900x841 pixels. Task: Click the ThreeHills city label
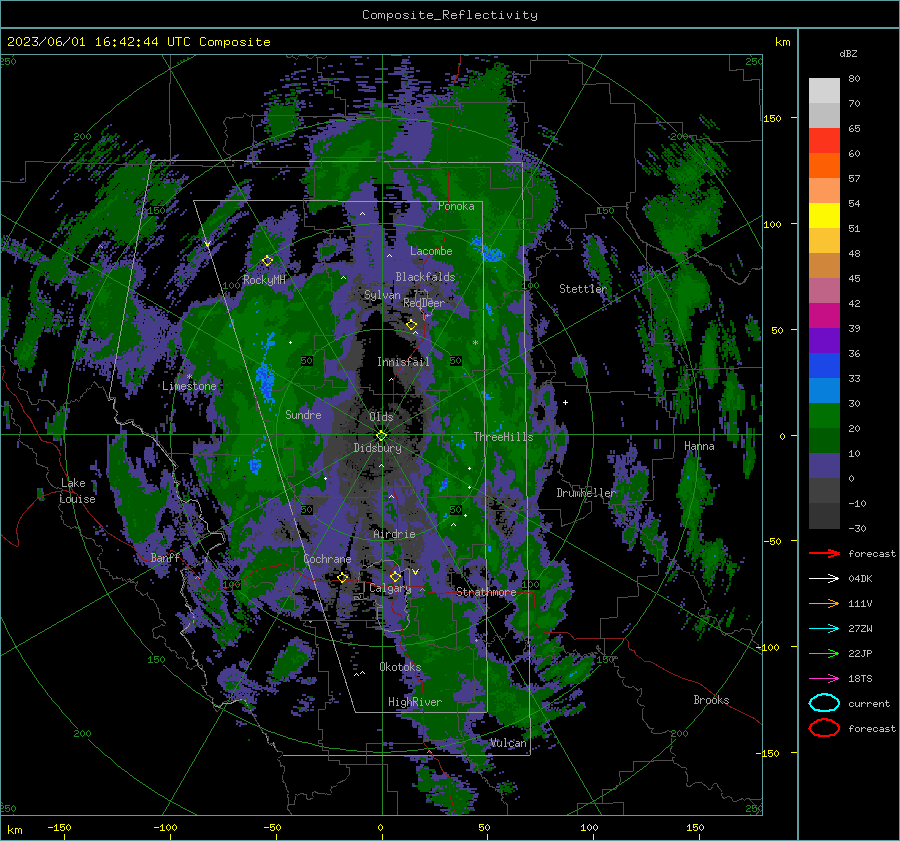click(x=503, y=437)
